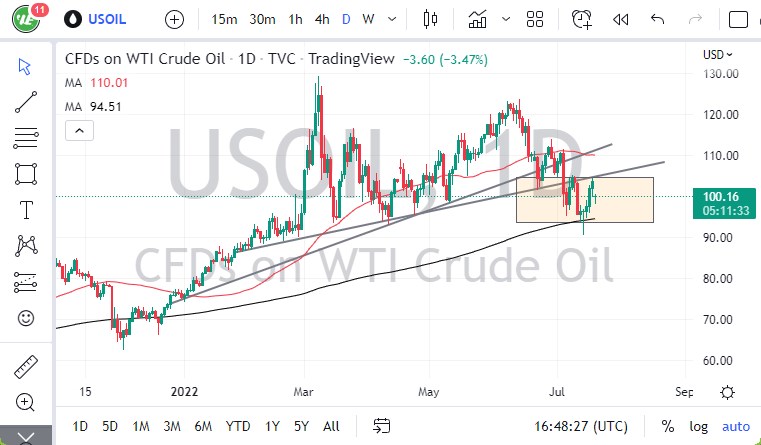Collapse the indicator legend arrow

pos(79,130)
